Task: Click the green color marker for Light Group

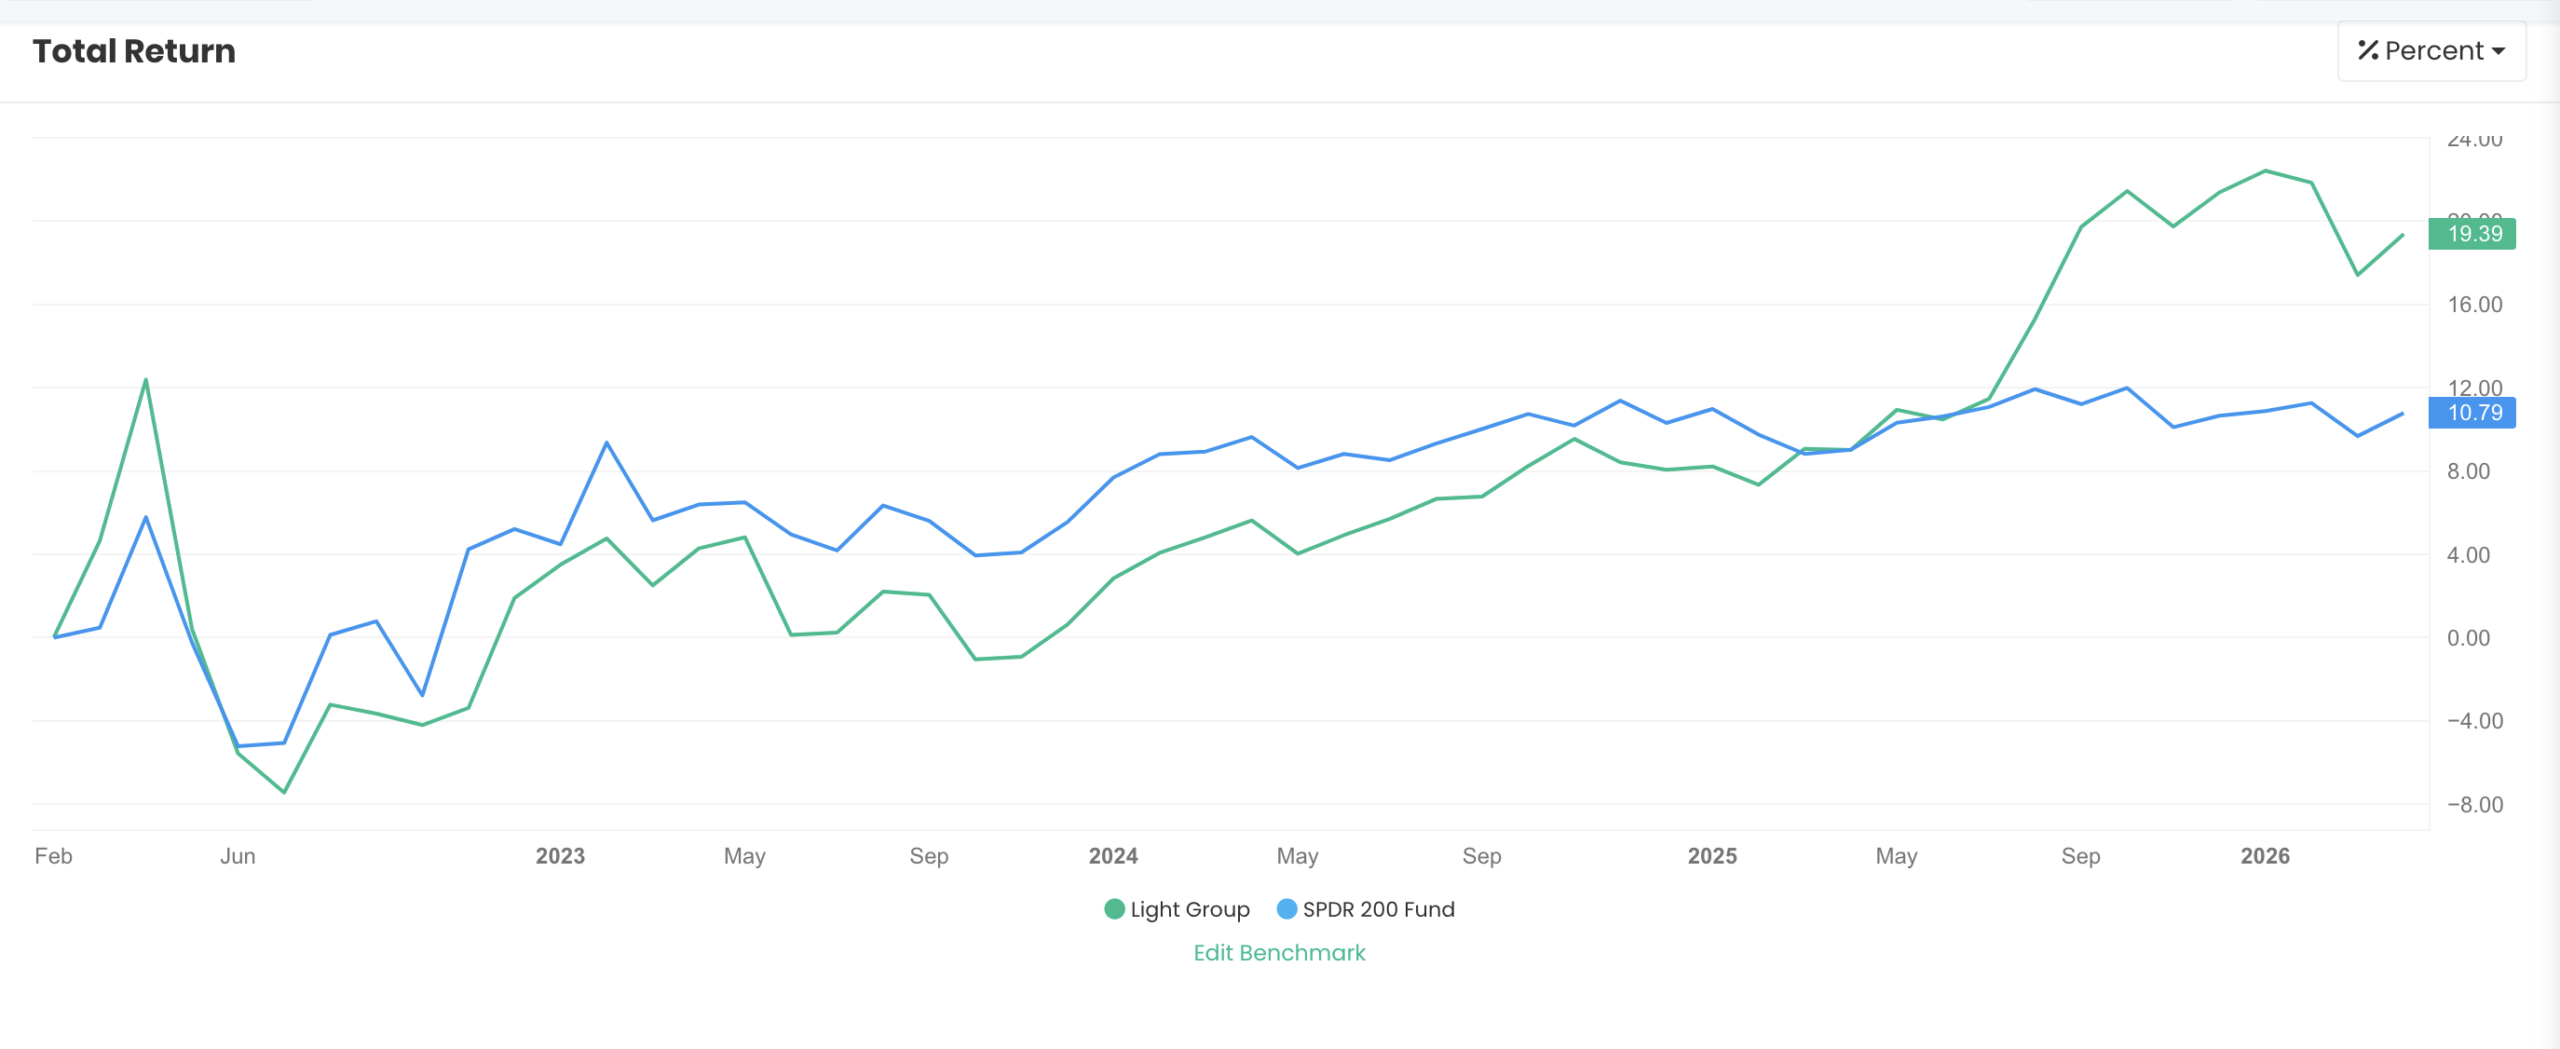Action: tap(1113, 909)
